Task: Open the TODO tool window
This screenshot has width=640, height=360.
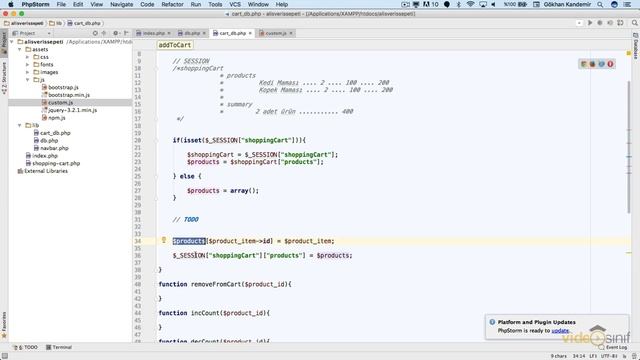Action: click(x=26, y=347)
